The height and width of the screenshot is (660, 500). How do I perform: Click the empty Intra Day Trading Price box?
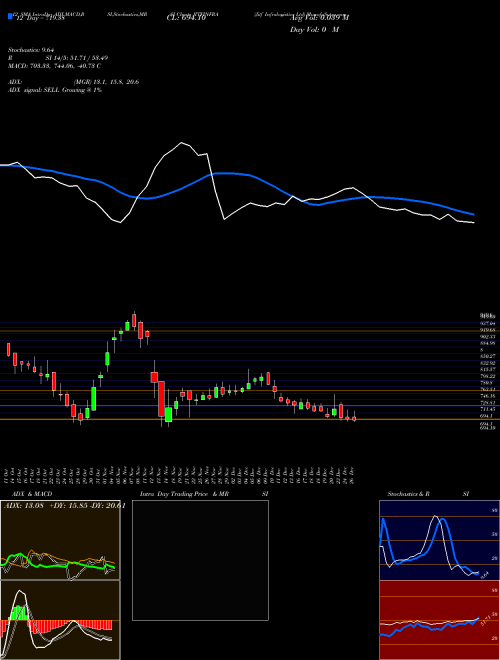coord(200,560)
